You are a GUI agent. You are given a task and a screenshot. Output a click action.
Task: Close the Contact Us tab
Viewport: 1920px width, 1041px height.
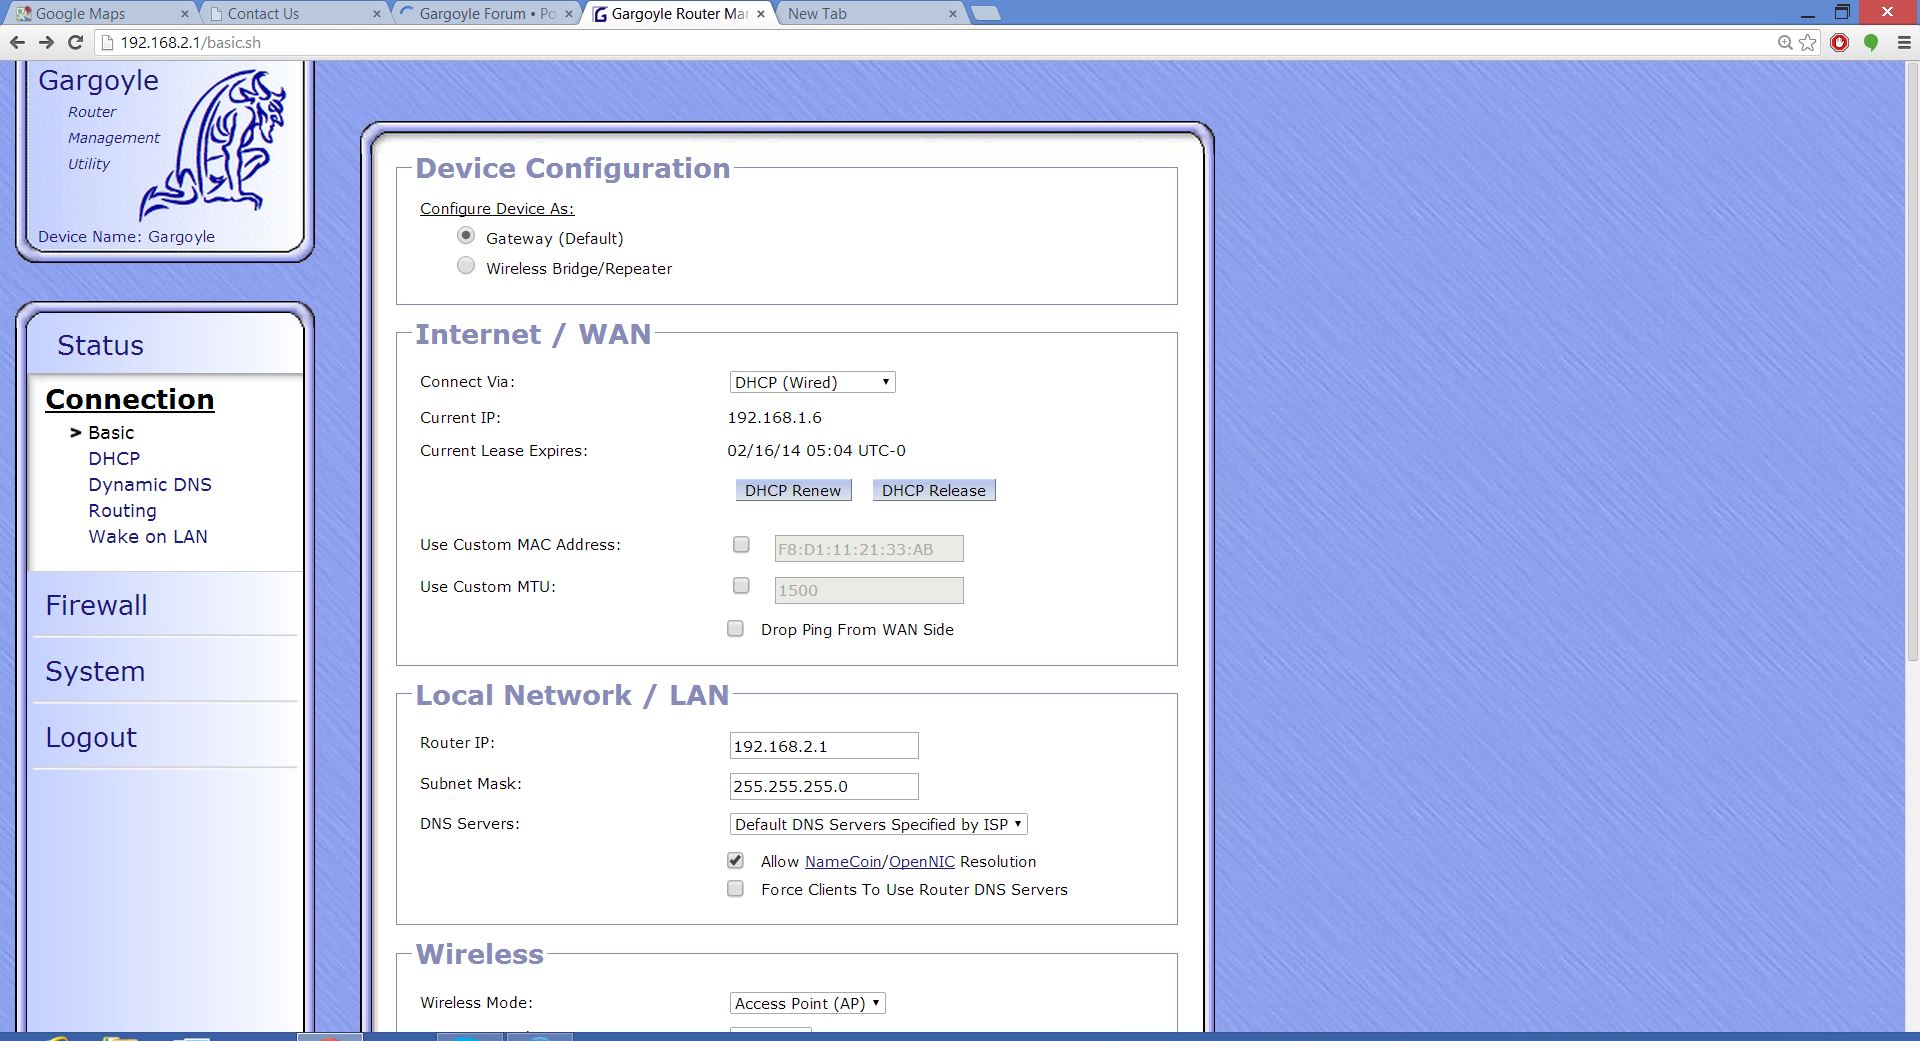tap(376, 13)
